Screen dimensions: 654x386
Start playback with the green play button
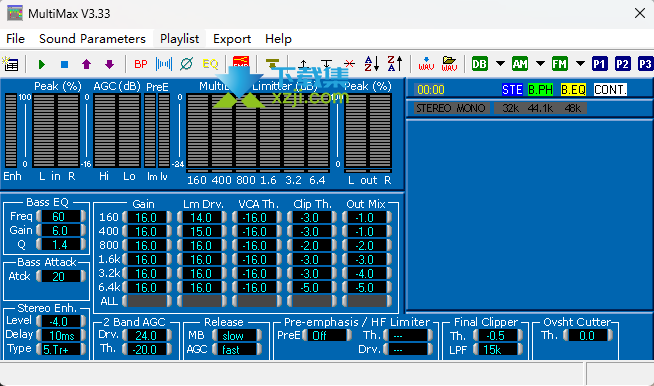[41, 64]
